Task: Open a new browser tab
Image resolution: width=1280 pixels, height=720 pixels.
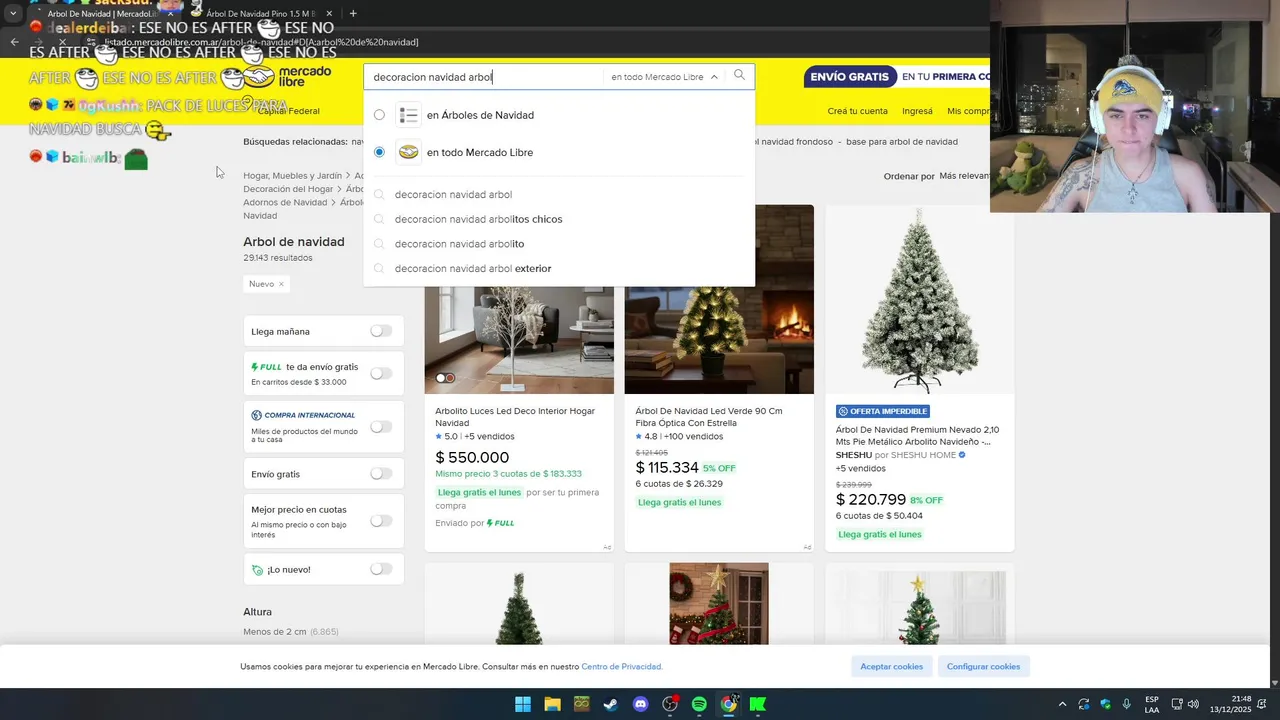Action: (353, 13)
